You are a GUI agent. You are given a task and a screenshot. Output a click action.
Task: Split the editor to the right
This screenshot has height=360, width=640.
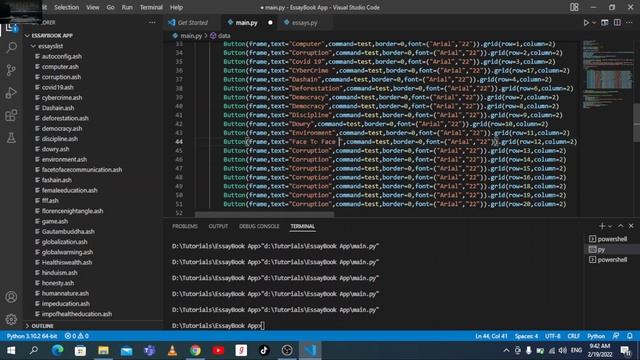pyautogui.click(x=617, y=23)
